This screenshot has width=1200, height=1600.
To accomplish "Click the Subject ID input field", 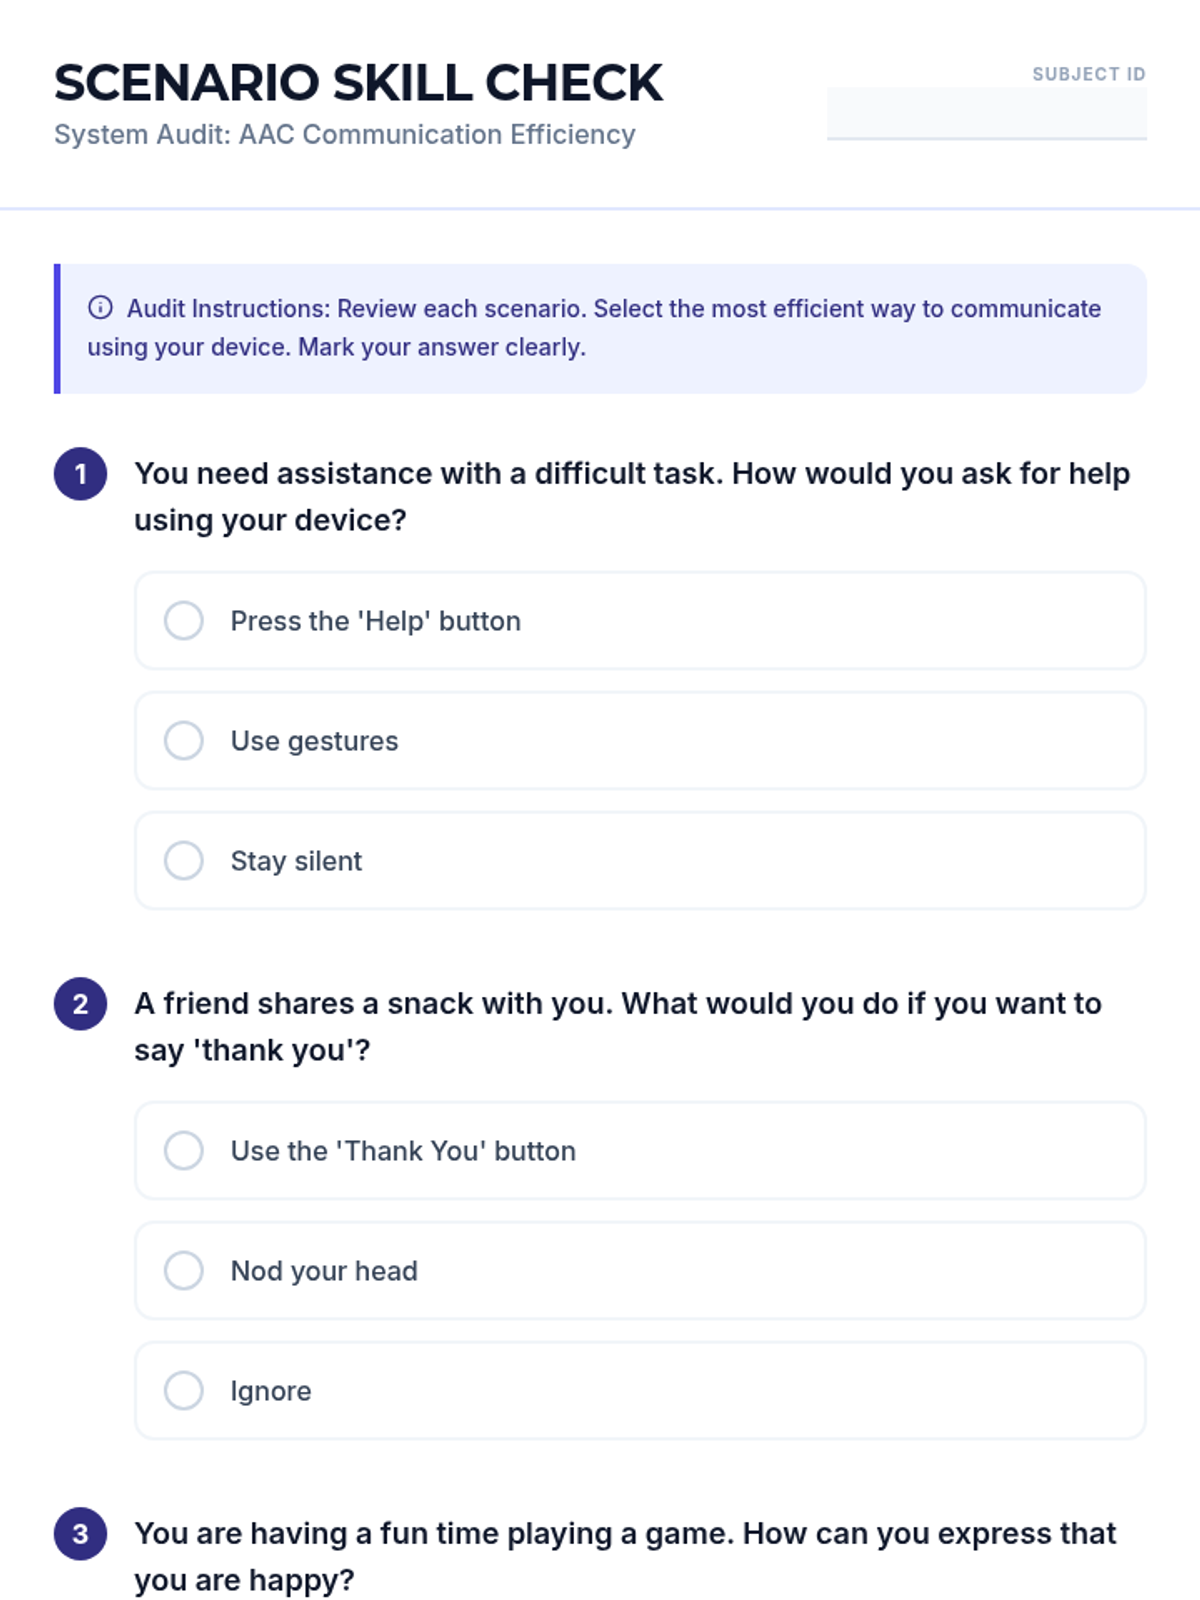I will [986, 113].
